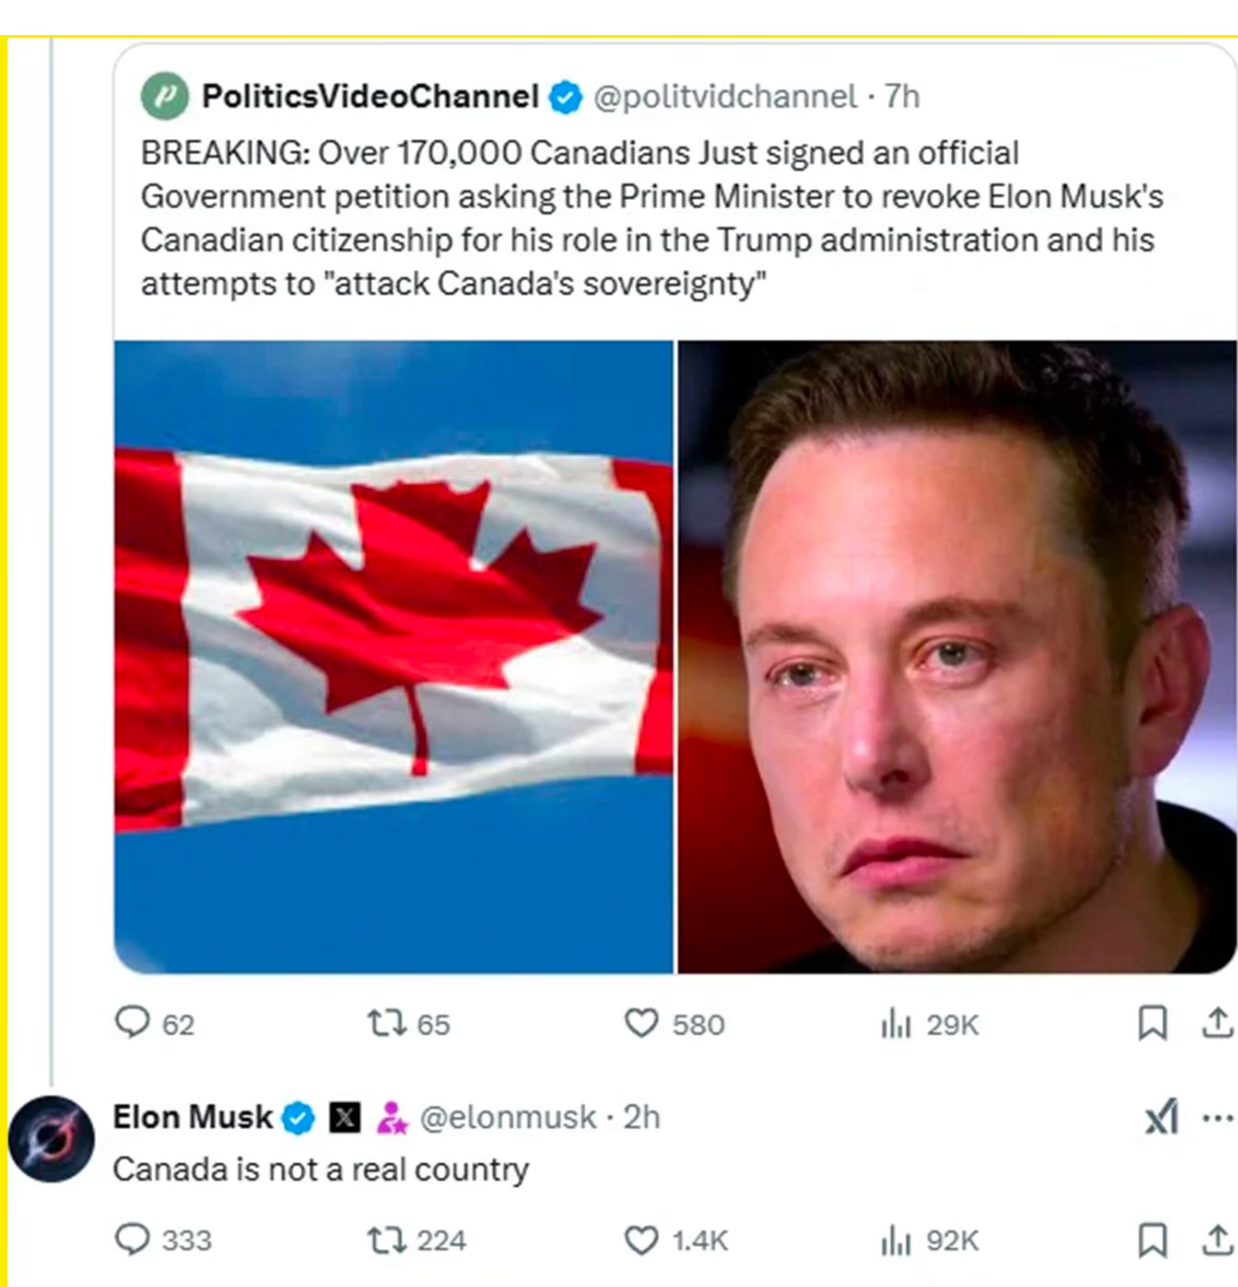Viewport: 1238px width, 1287px height.
Task: Click the pink subscriber icon beside @elonmusk
Action: click(391, 1117)
